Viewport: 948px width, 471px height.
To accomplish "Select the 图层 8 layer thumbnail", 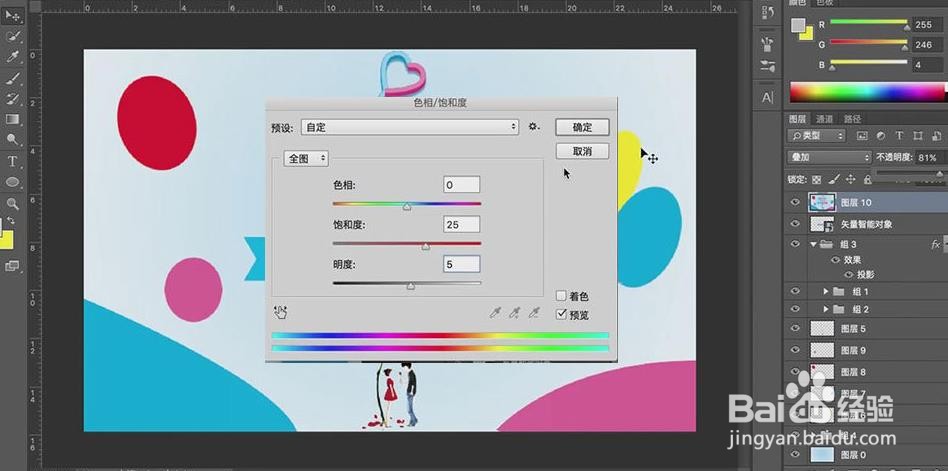I will pos(822,371).
